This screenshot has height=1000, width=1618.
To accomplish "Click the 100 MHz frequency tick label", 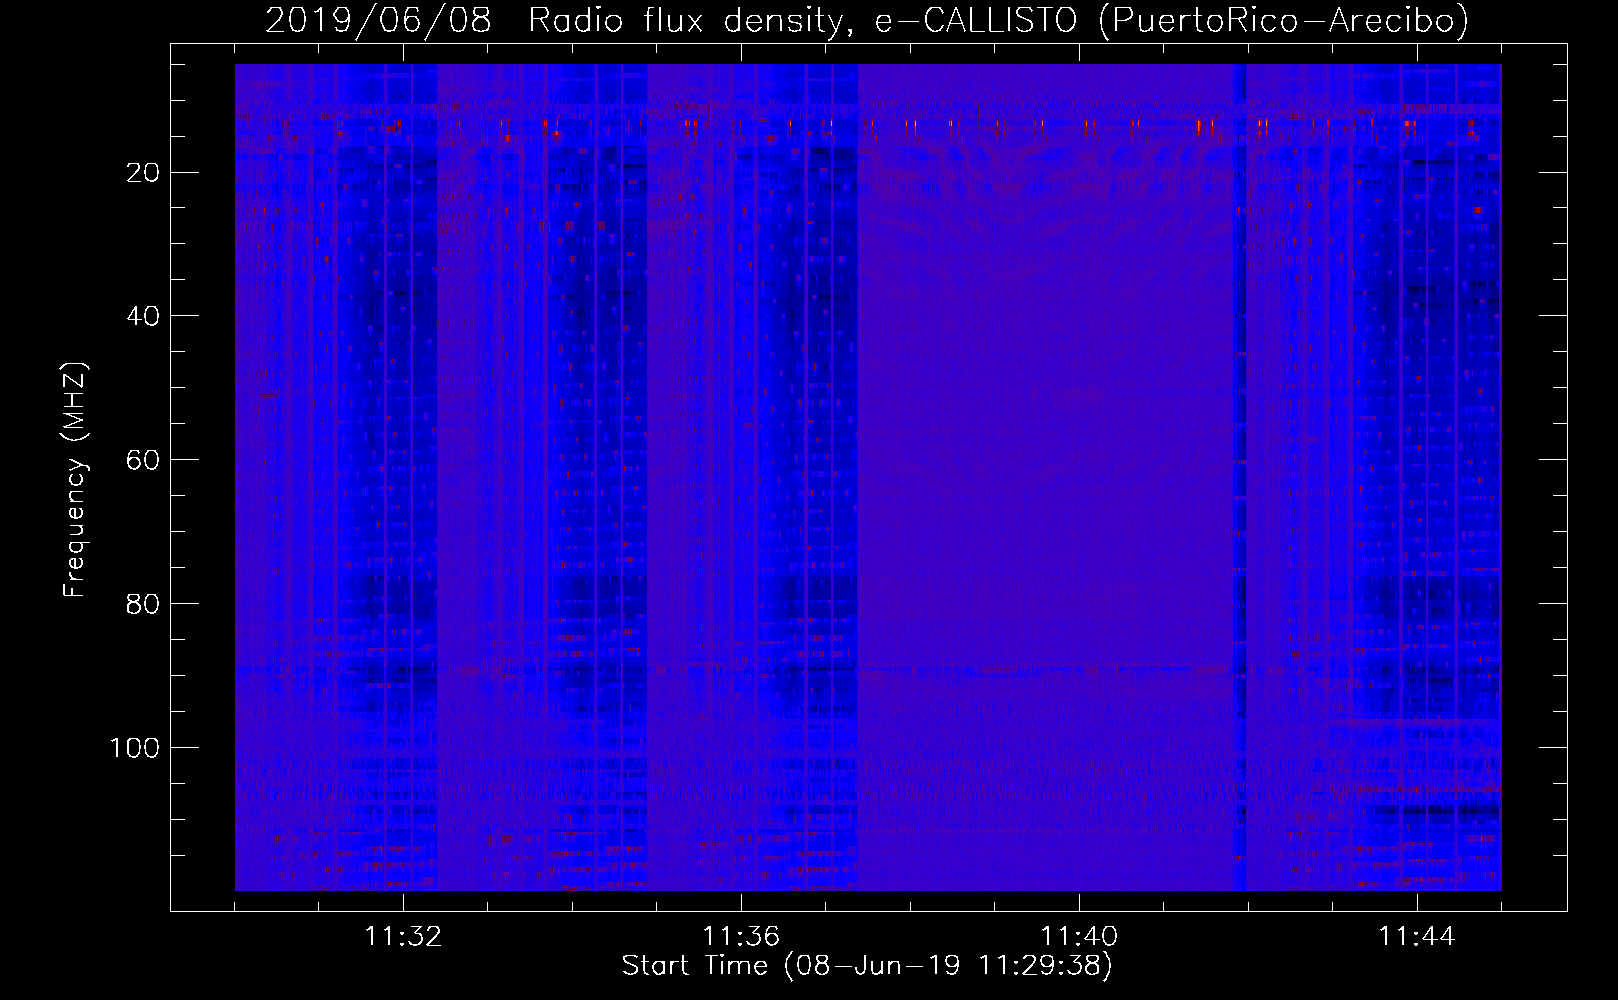I will pos(135,748).
